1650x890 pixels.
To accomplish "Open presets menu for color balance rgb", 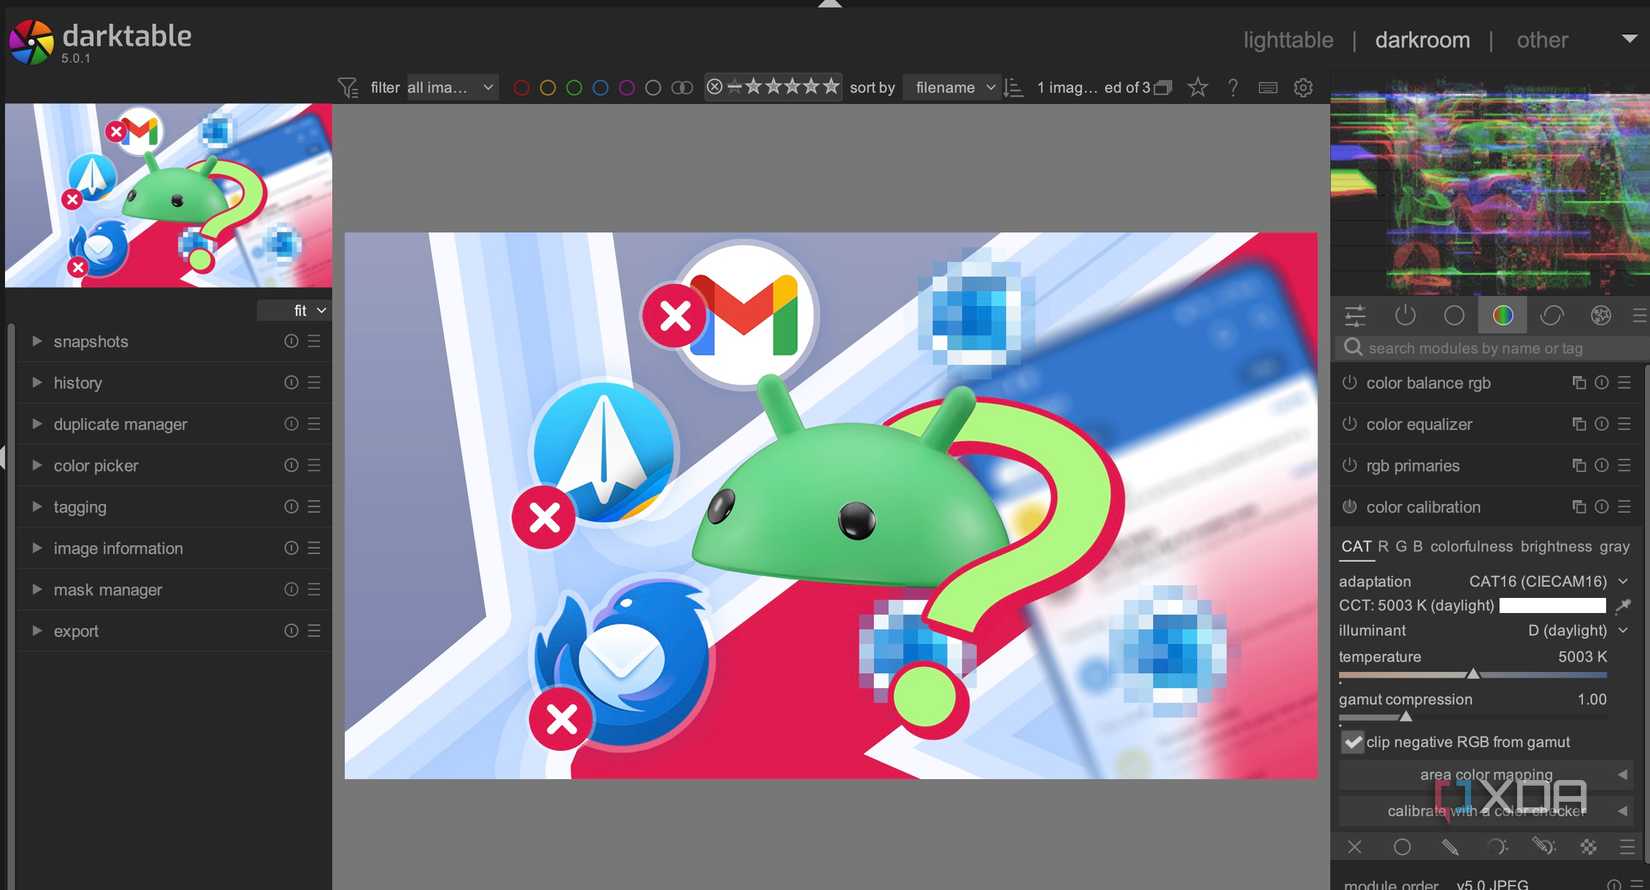I will (1624, 383).
